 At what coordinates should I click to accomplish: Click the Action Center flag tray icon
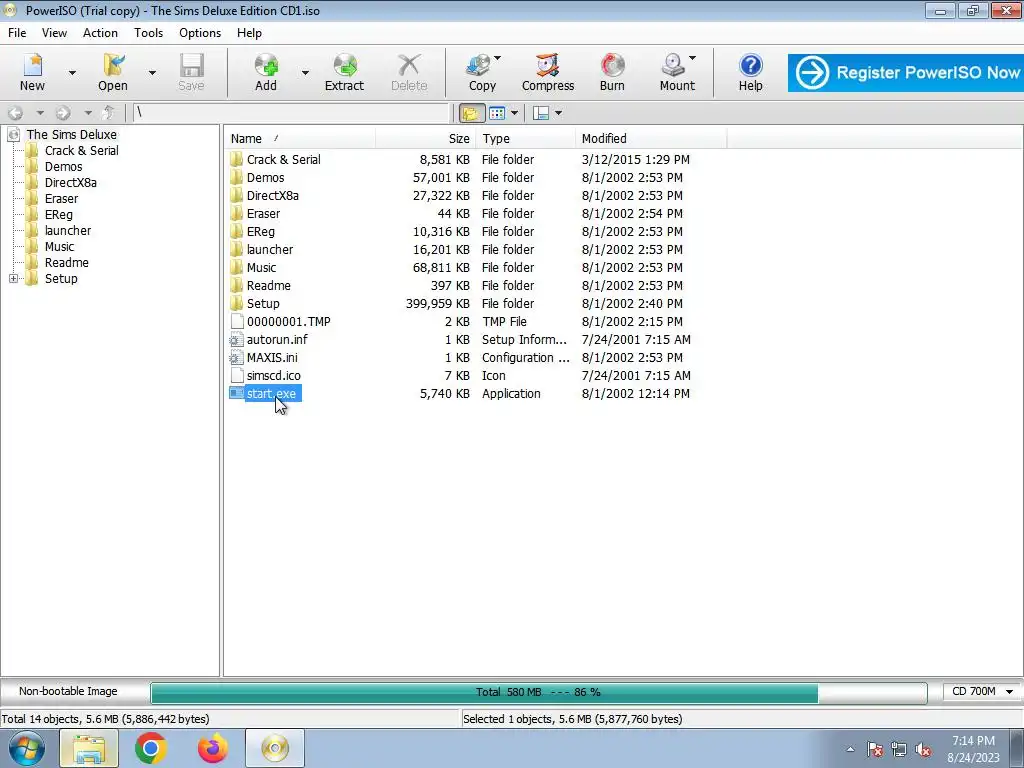tap(875, 750)
